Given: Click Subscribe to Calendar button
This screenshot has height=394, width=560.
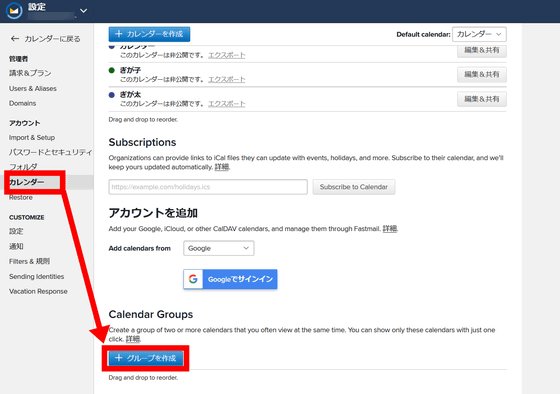Looking at the screenshot, I should click(x=354, y=187).
